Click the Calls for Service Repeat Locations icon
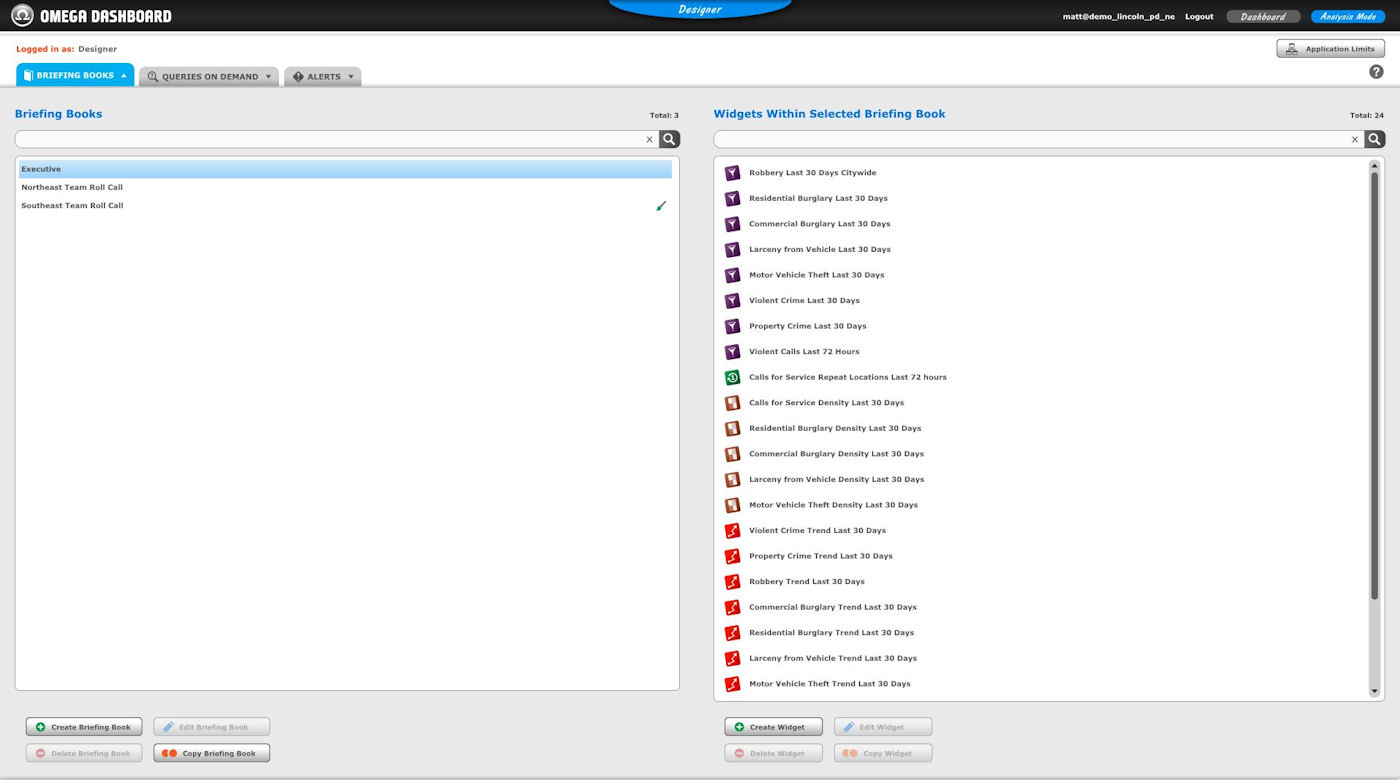The width and height of the screenshot is (1400, 780). (732, 377)
